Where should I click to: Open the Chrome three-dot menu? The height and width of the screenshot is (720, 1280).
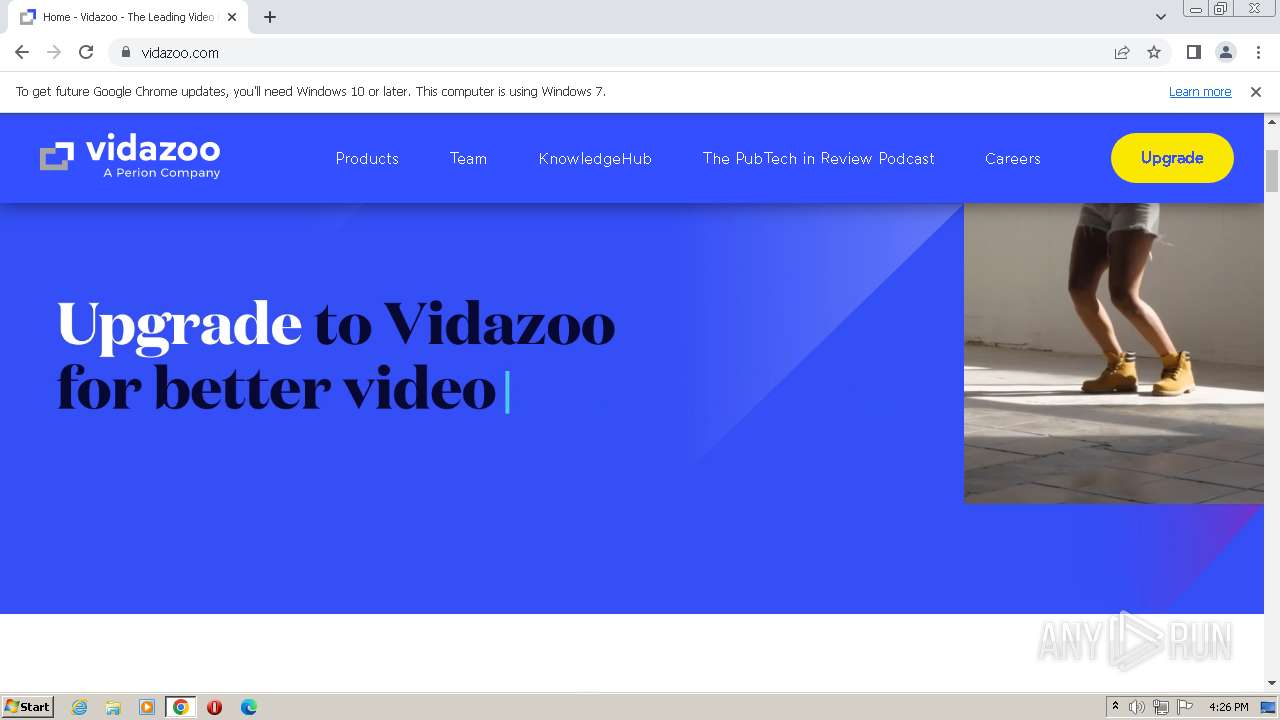(1258, 52)
